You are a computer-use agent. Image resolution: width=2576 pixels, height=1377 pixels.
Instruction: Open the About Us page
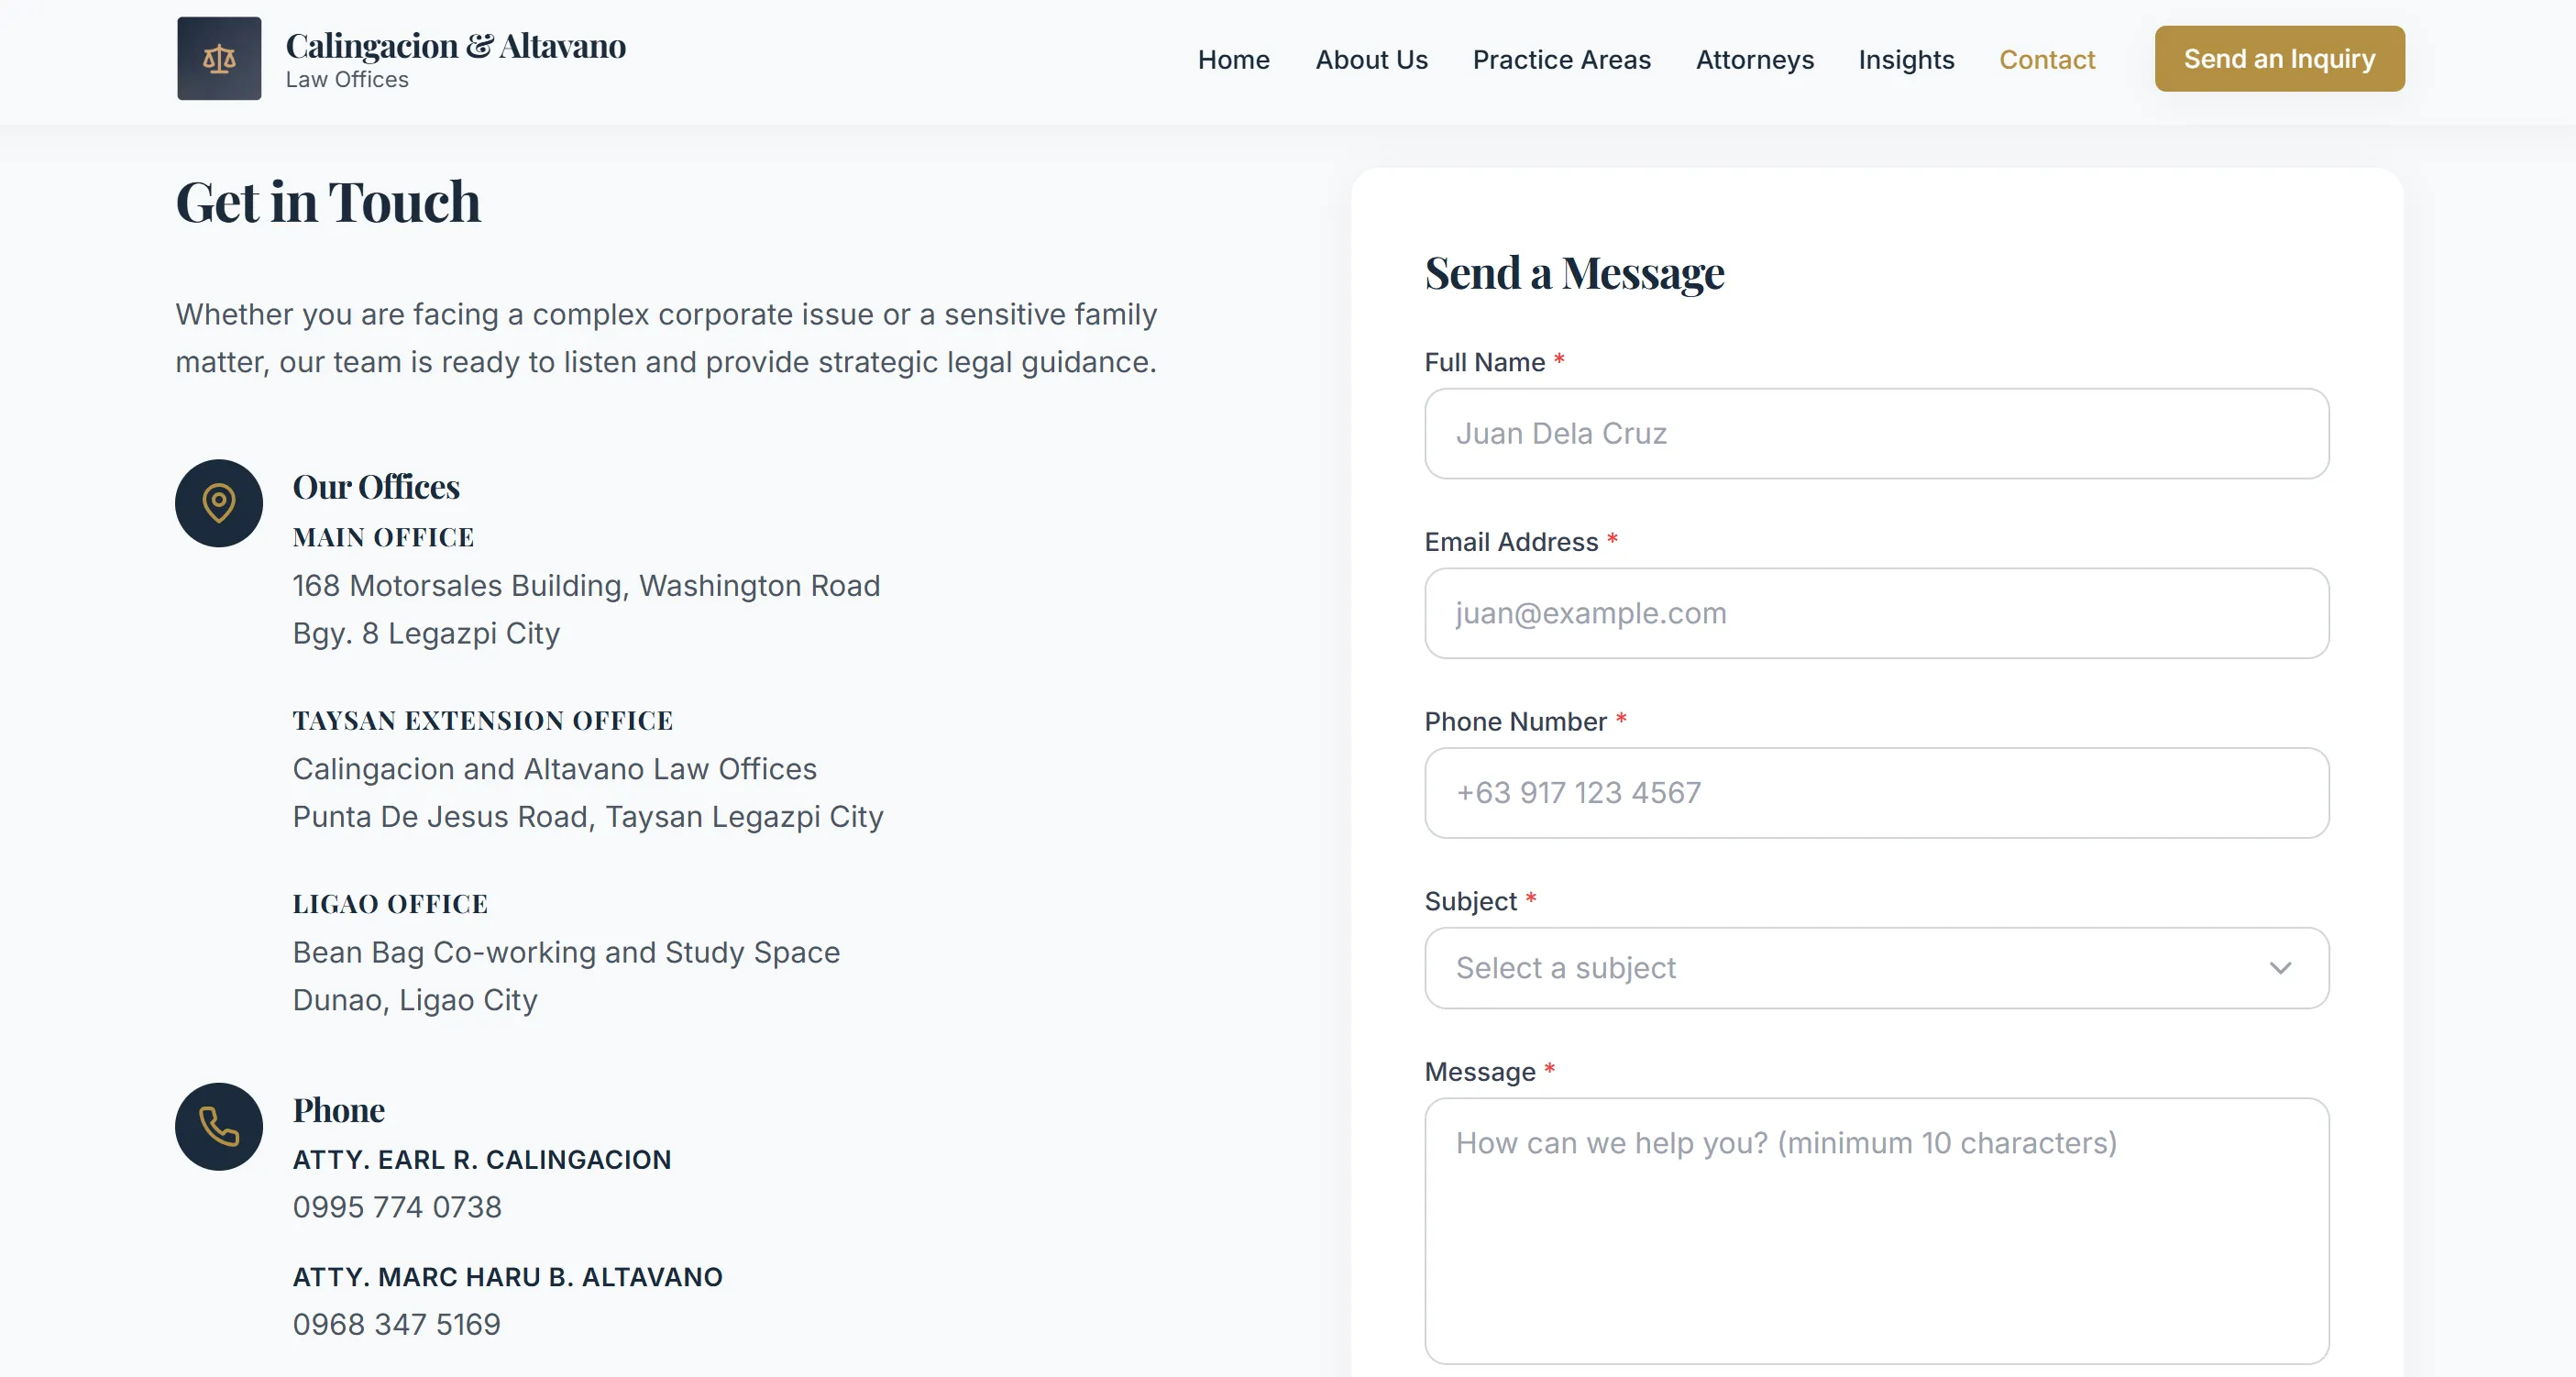[1371, 60]
